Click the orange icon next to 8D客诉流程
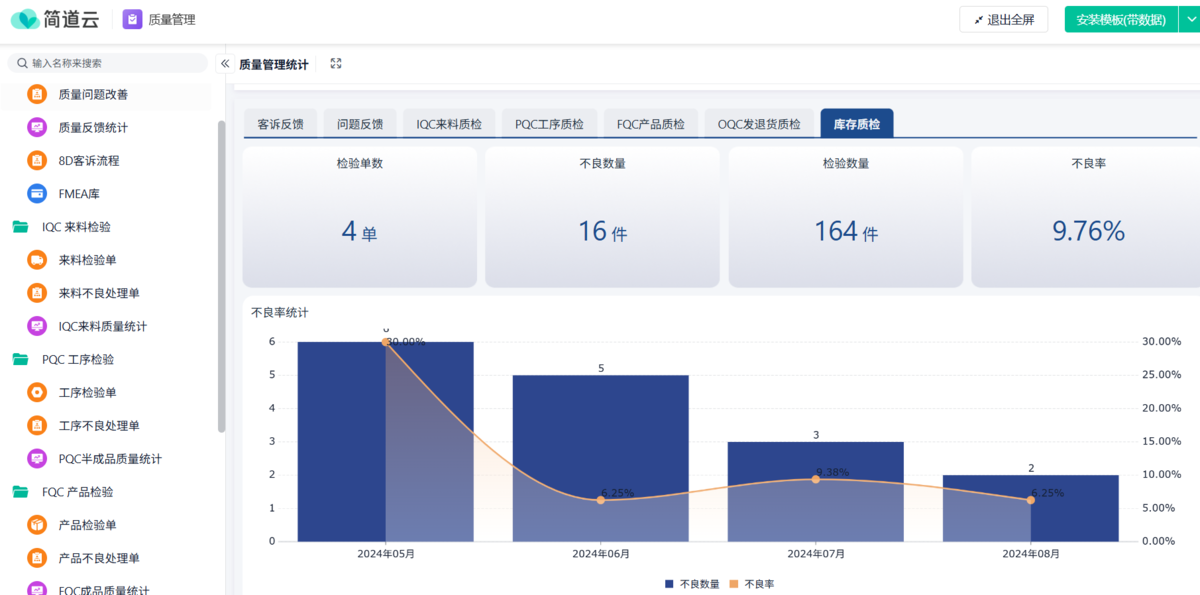The image size is (1200, 595). tap(37, 160)
